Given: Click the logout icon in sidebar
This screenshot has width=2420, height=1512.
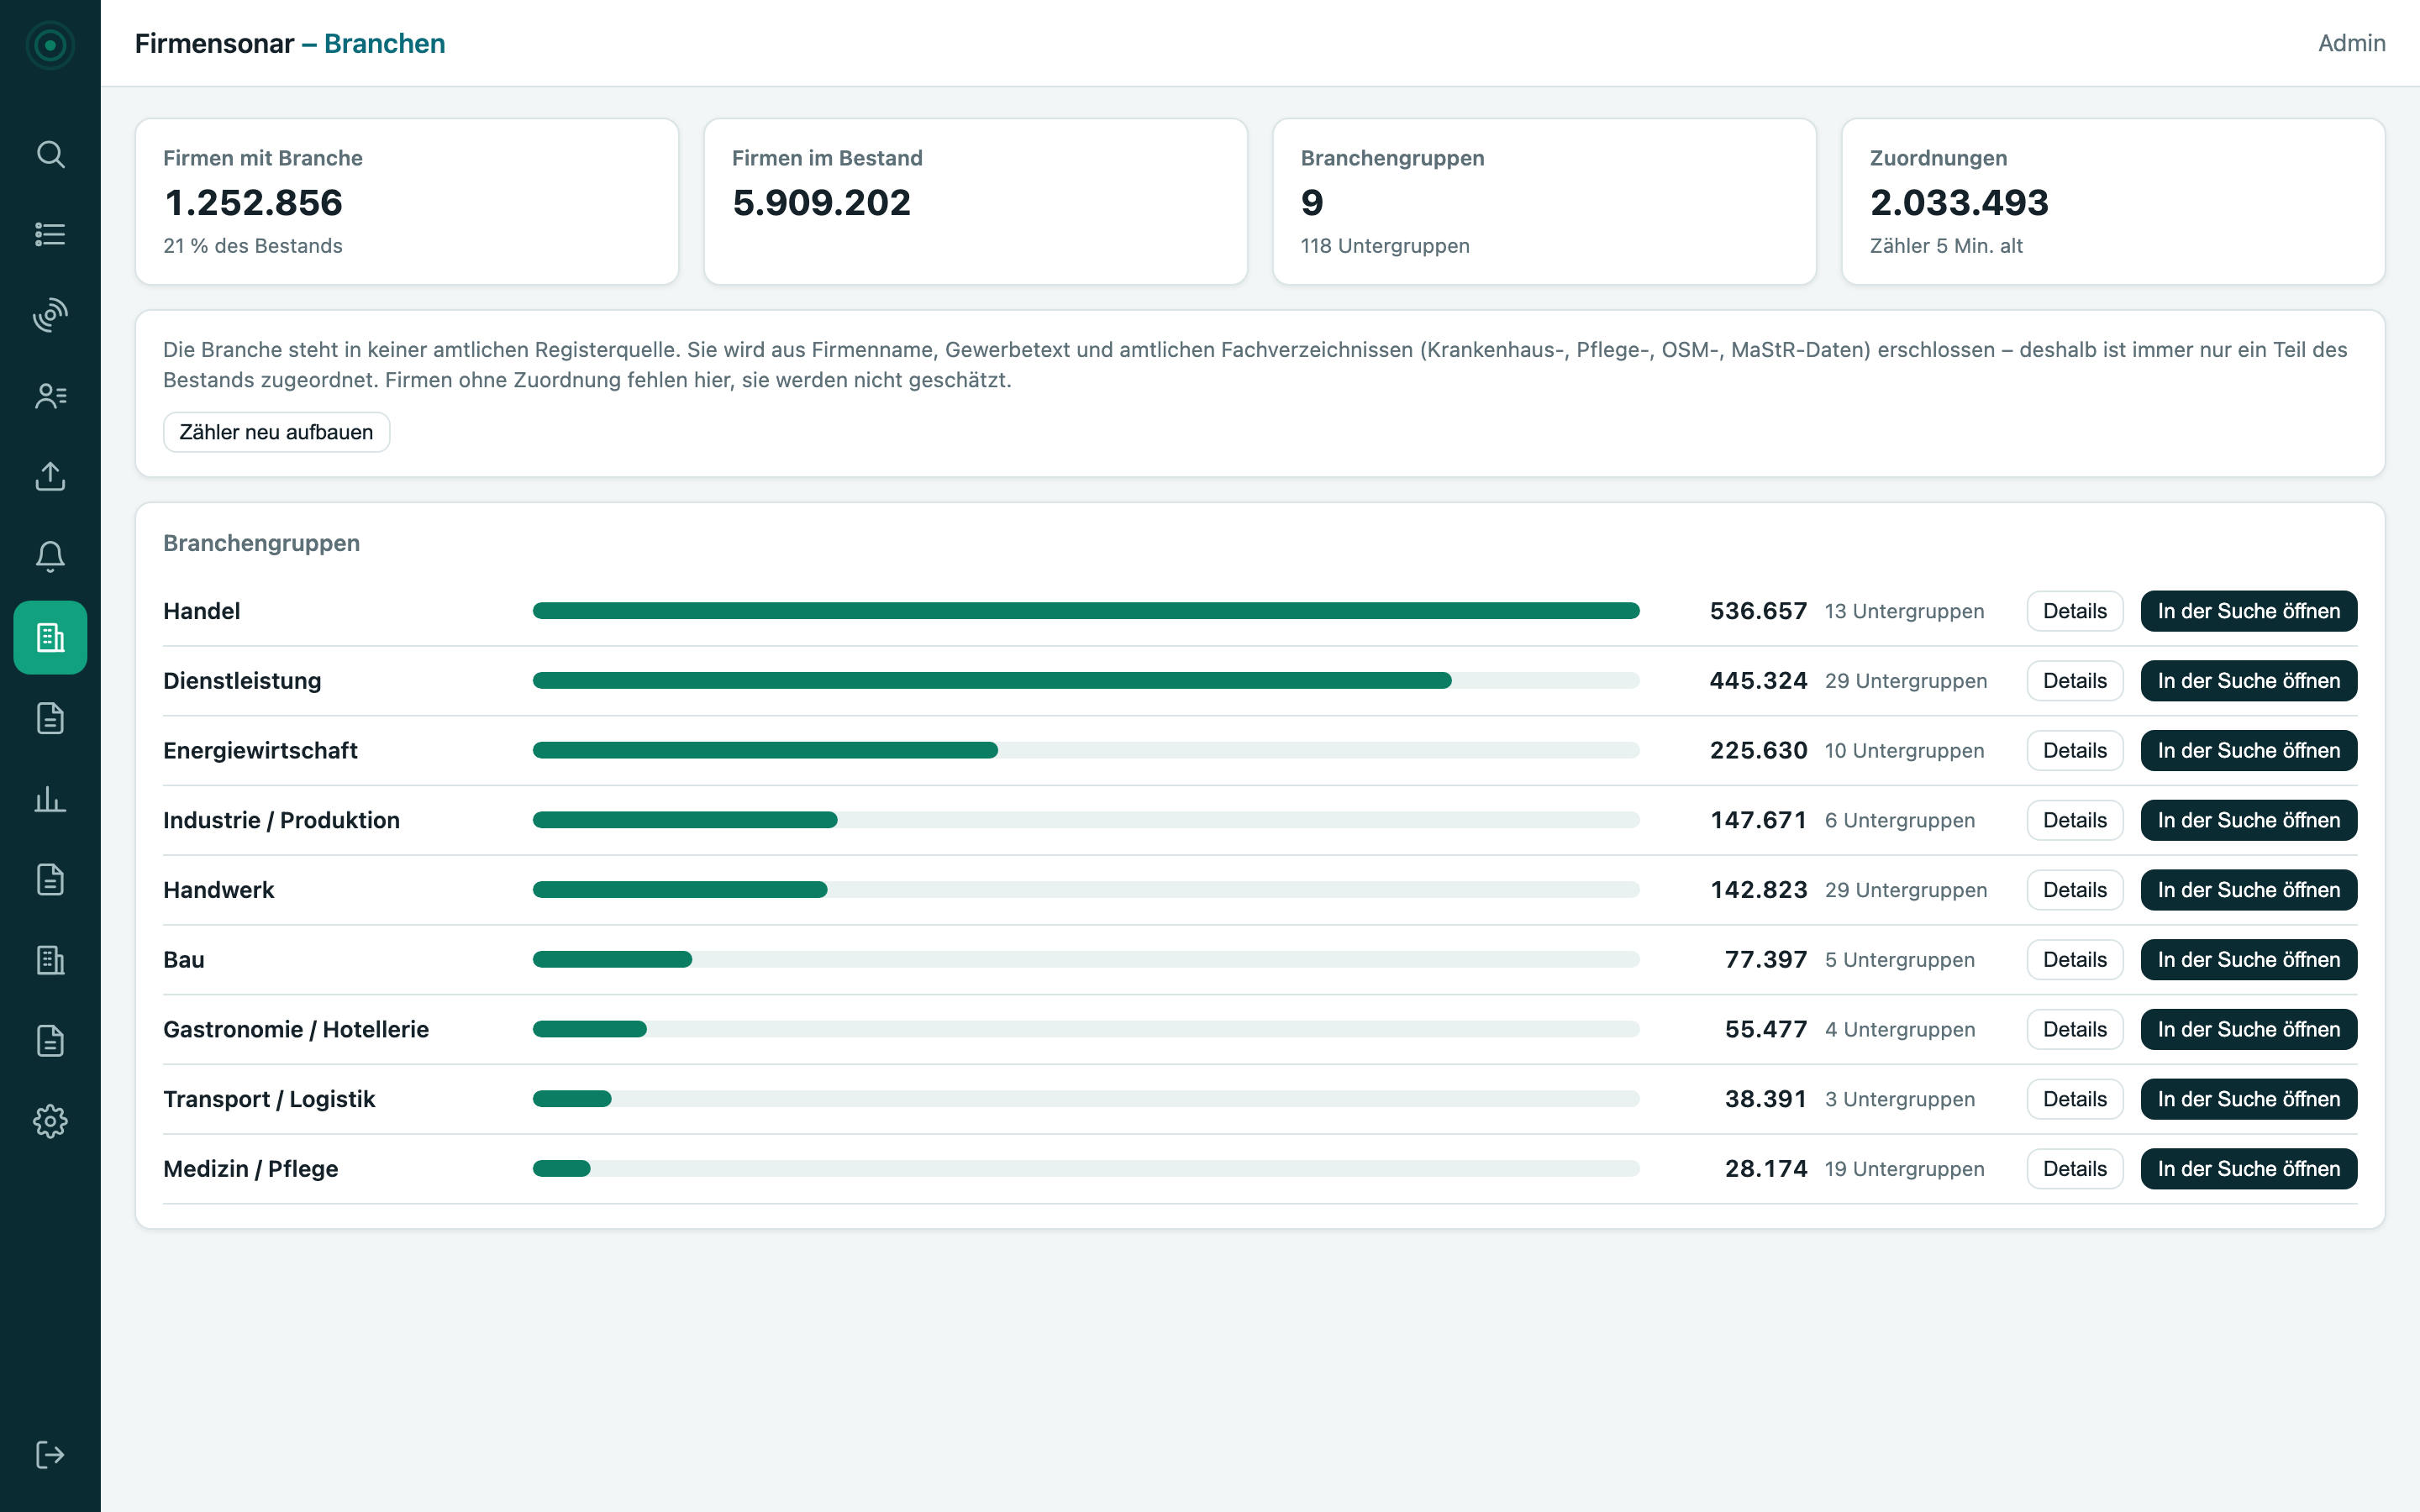Looking at the screenshot, I should pyautogui.click(x=50, y=1454).
